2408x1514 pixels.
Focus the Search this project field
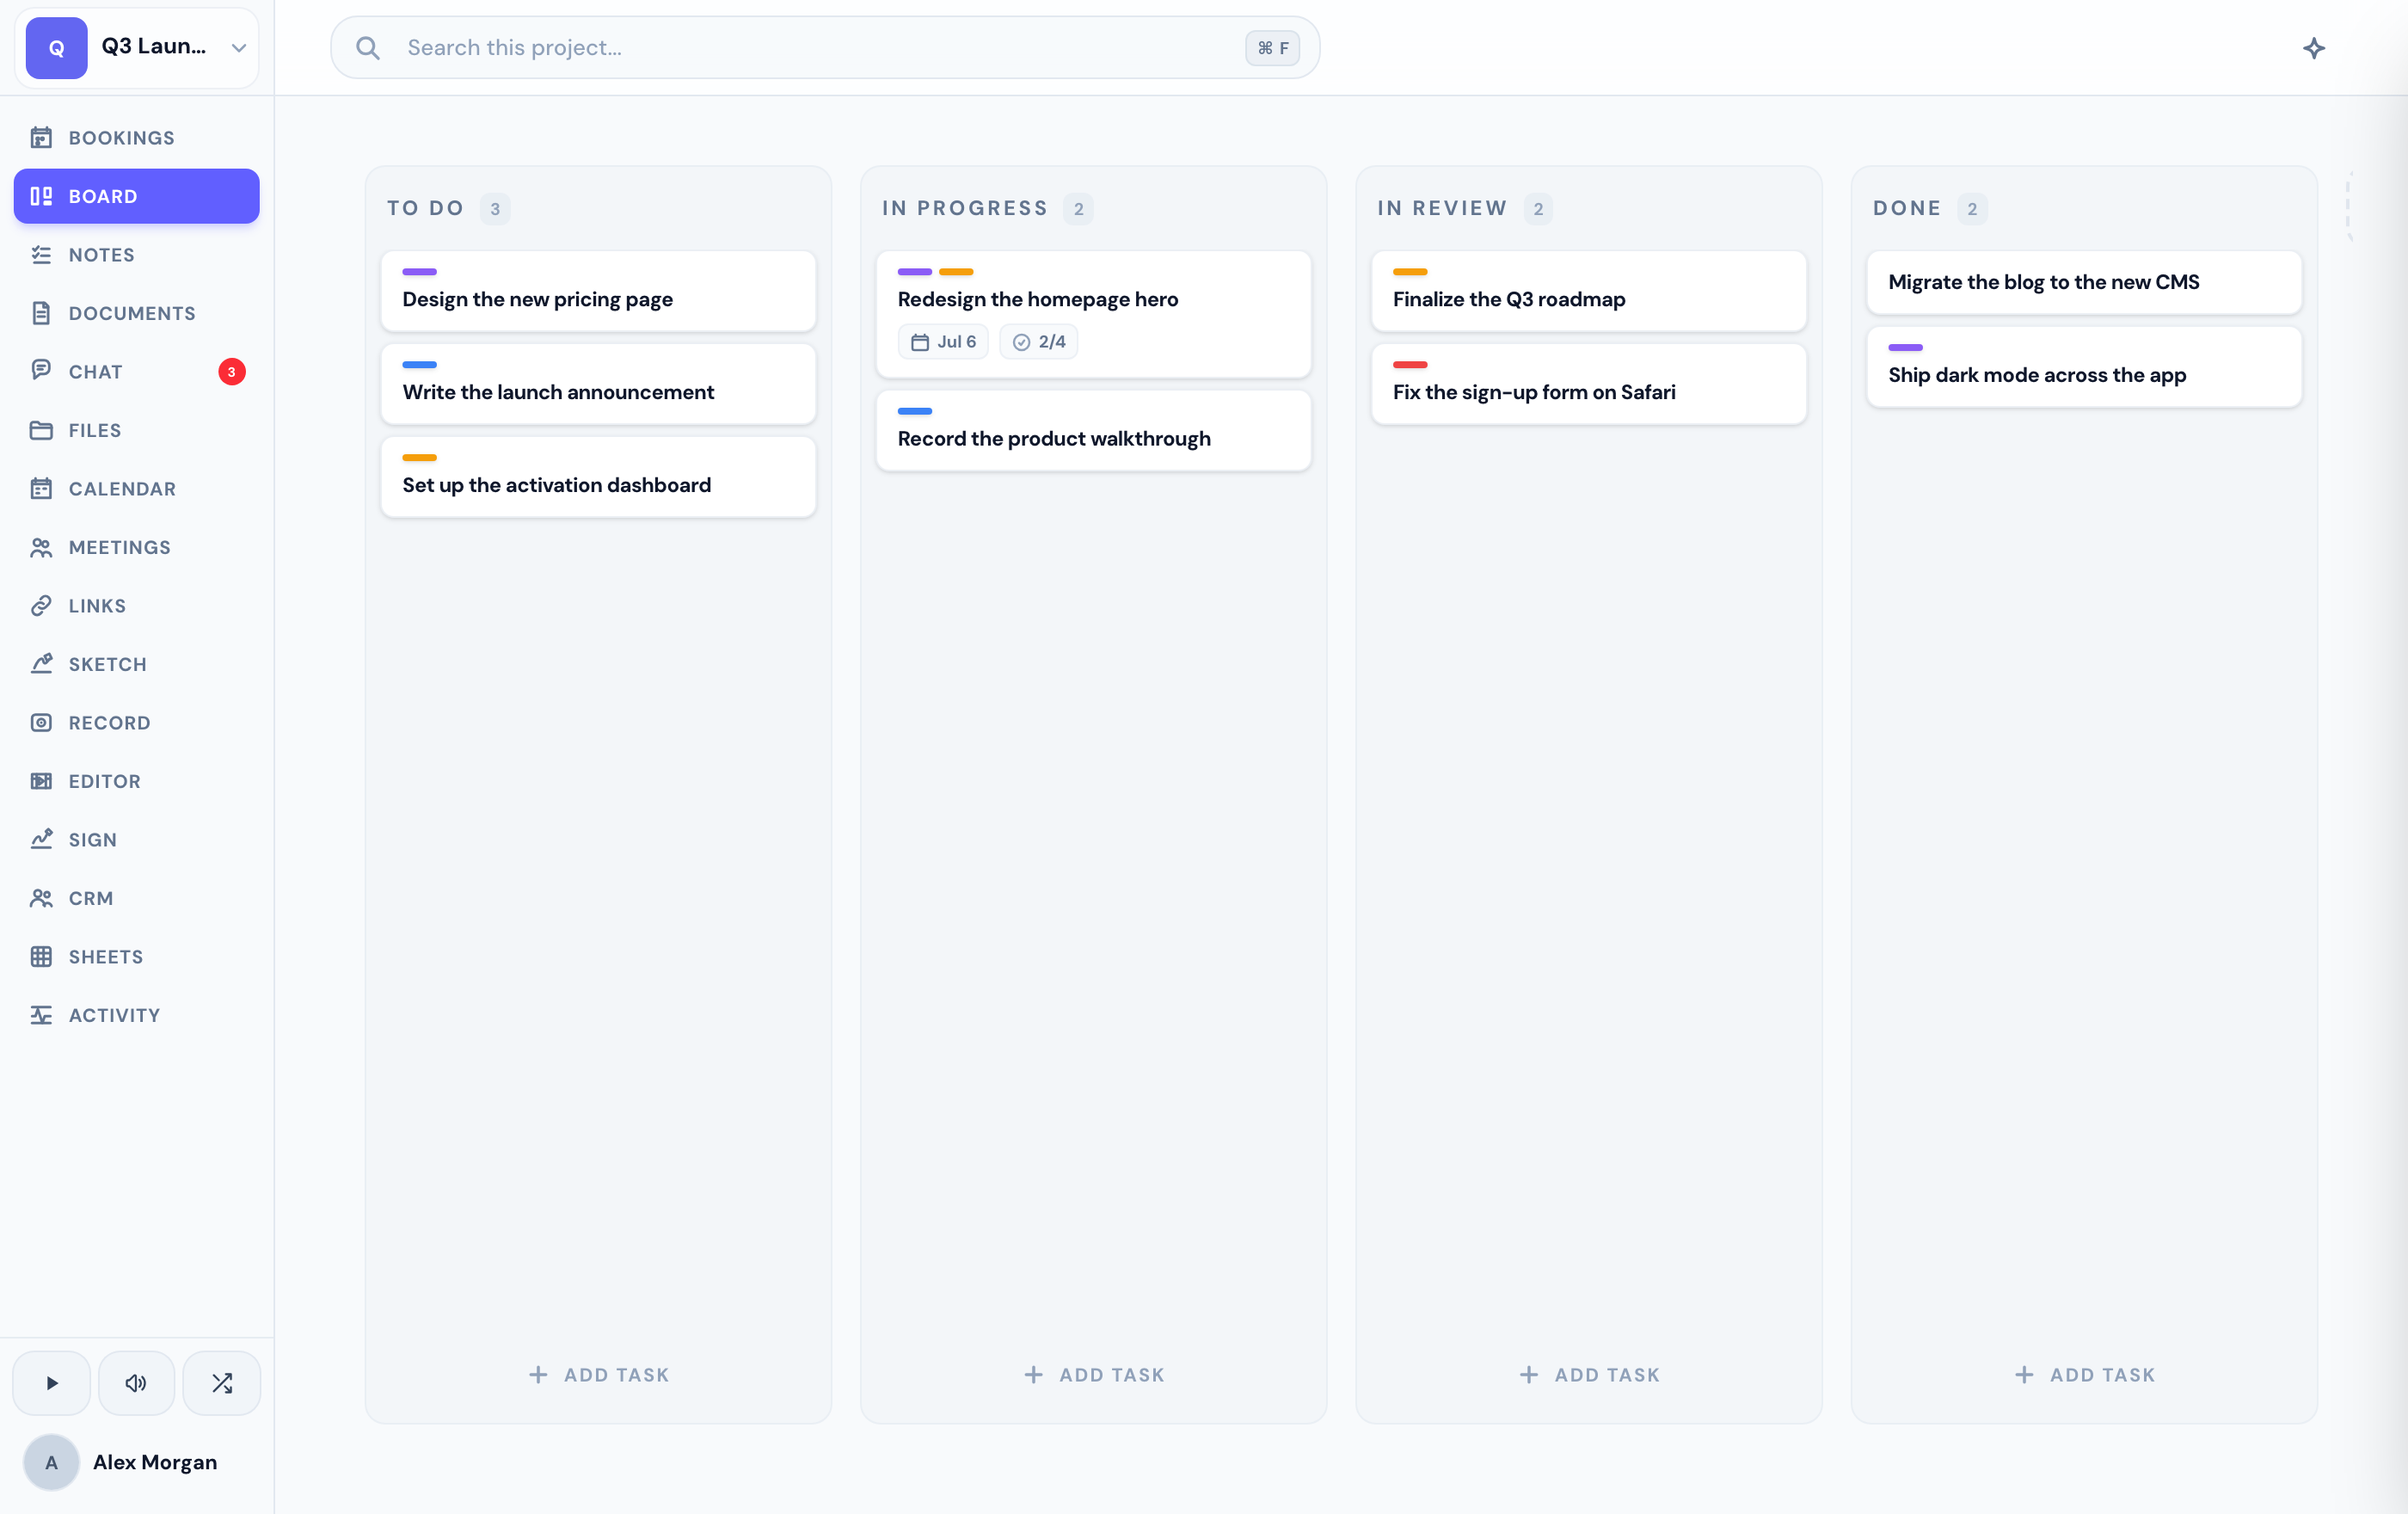(825, 48)
